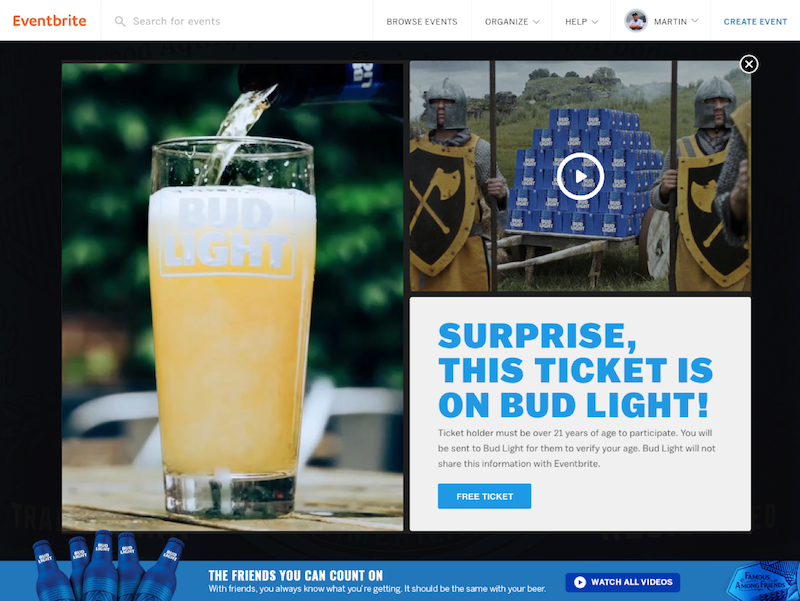Click the Famous Among Friends badge
The image size is (800, 601).
click(762, 581)
